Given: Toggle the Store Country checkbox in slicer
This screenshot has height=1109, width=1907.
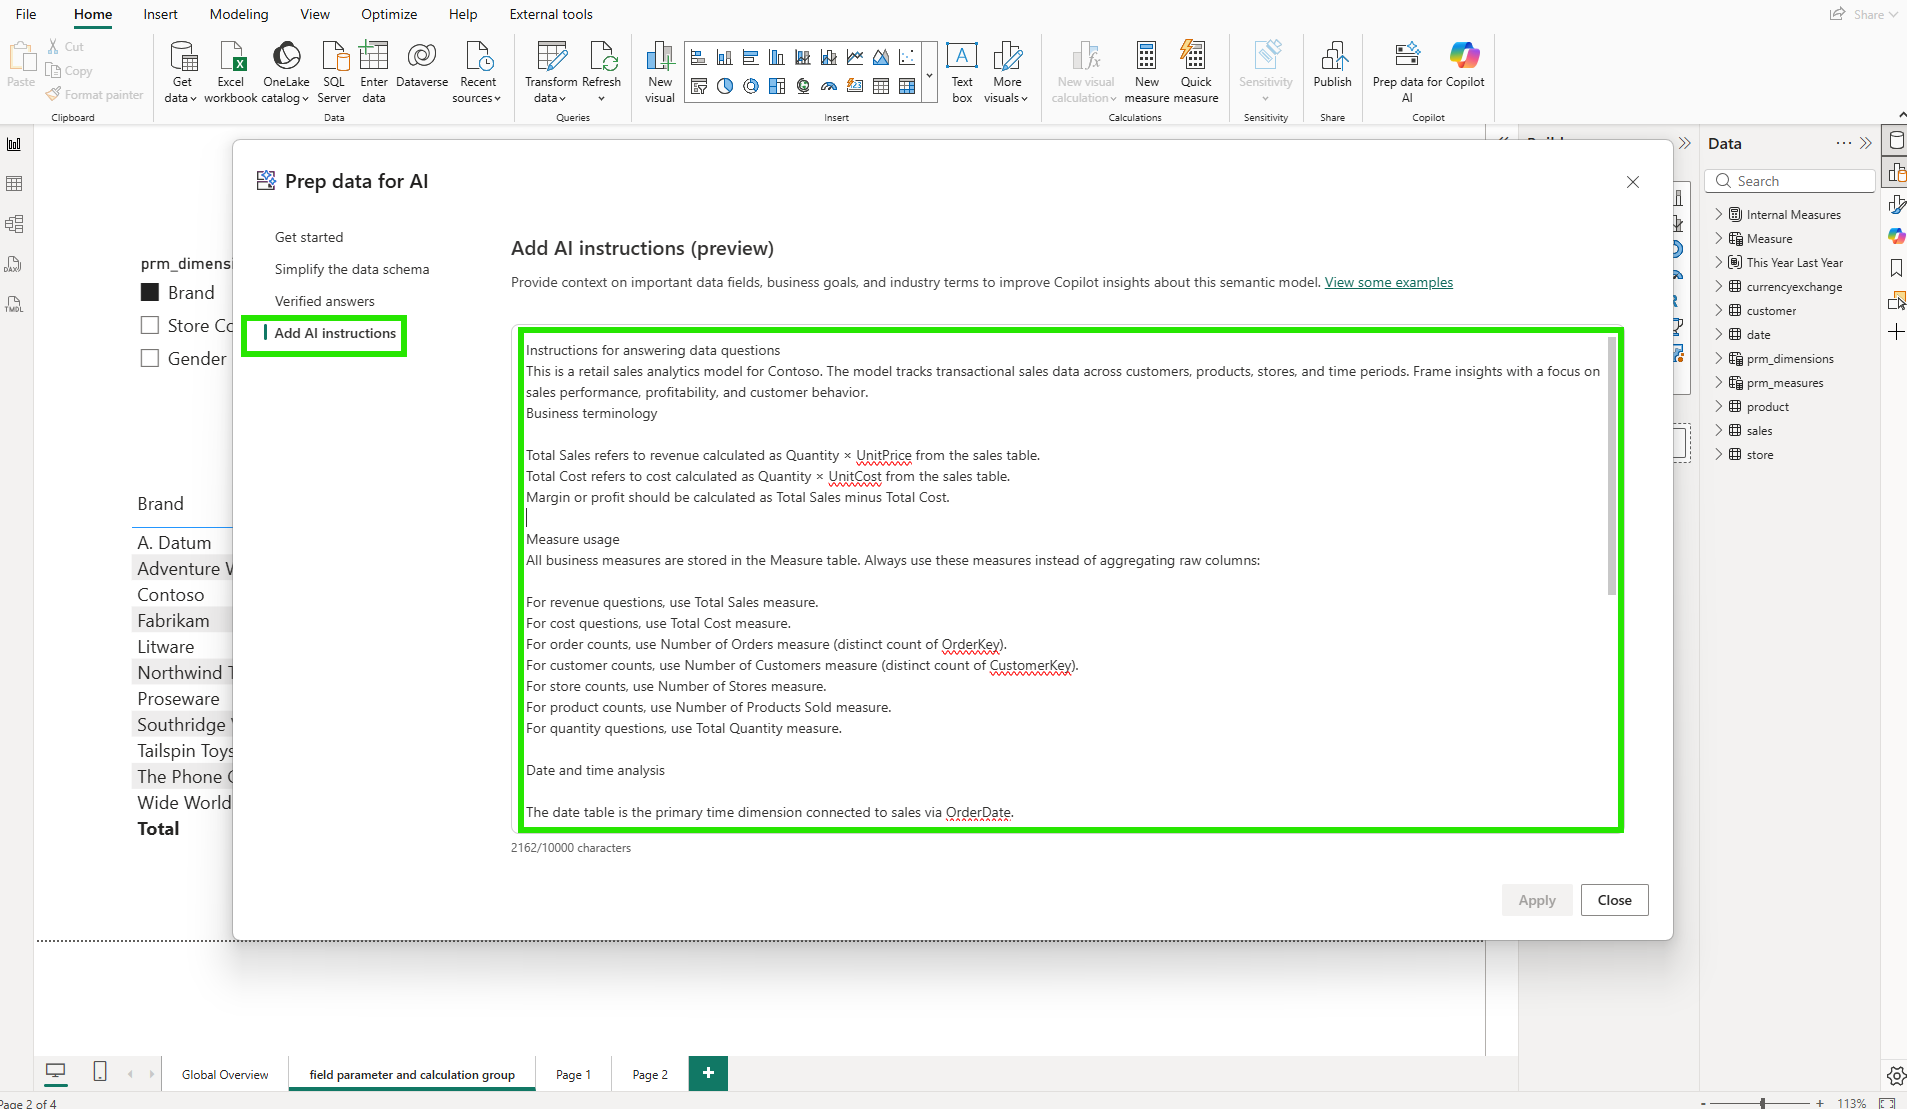Looking at the screenshot, I should (x=150, y=325).
